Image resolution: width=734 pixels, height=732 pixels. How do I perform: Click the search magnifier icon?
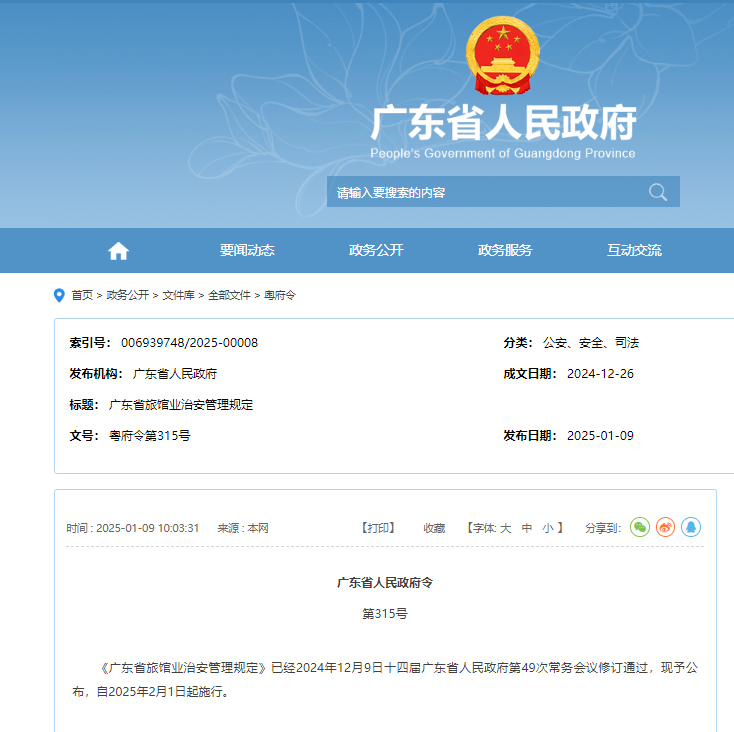tap(657, 192)
